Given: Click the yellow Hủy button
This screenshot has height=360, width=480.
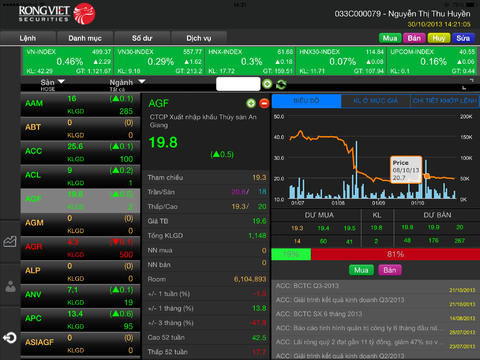Looking at the screenshot, I should pos(439,38).
